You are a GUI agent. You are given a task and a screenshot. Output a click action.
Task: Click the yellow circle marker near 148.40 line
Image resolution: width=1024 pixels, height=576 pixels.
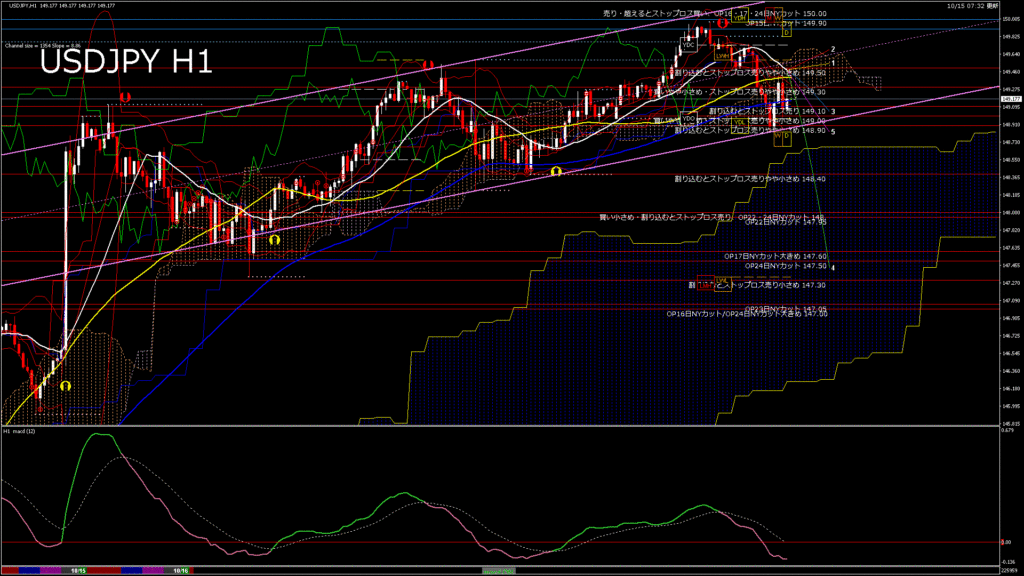point(556,171)
